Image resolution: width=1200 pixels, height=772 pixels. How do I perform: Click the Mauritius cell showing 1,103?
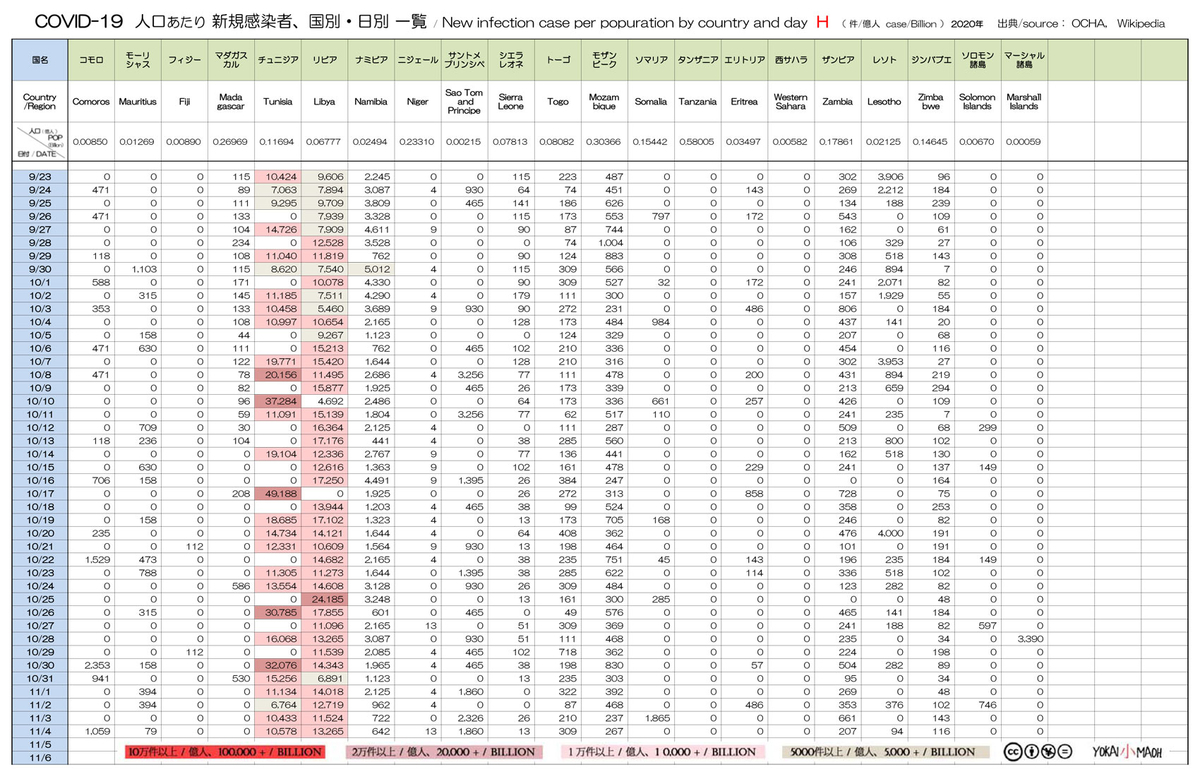point(138,269)
